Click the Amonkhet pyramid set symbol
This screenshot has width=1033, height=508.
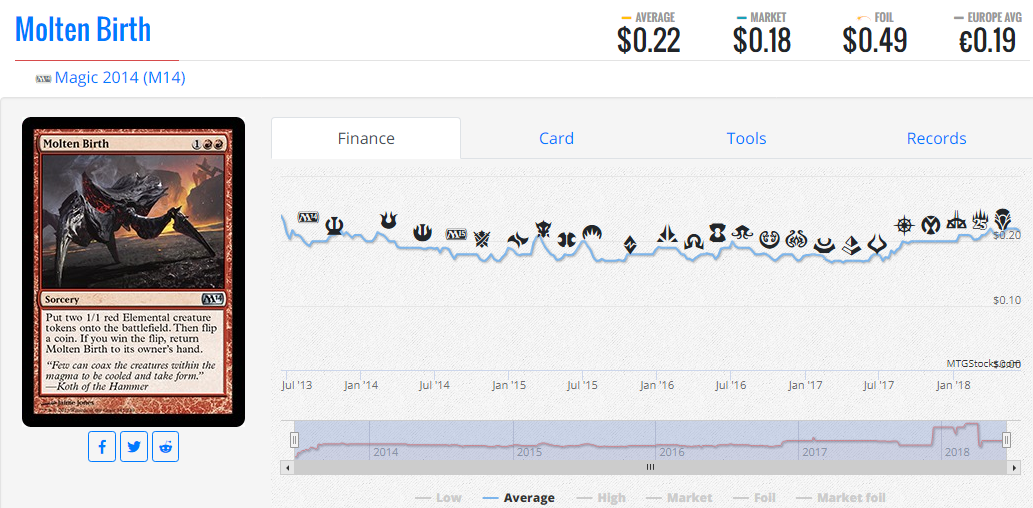pyautogui.click(x=851, y=245)
